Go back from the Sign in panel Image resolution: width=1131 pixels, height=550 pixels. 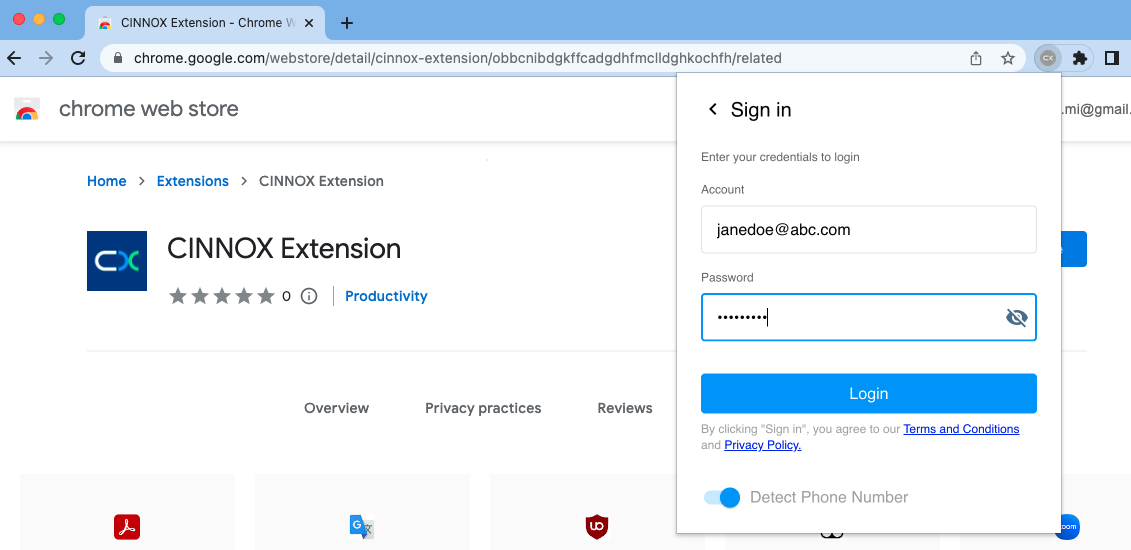(x=713, y=110)
